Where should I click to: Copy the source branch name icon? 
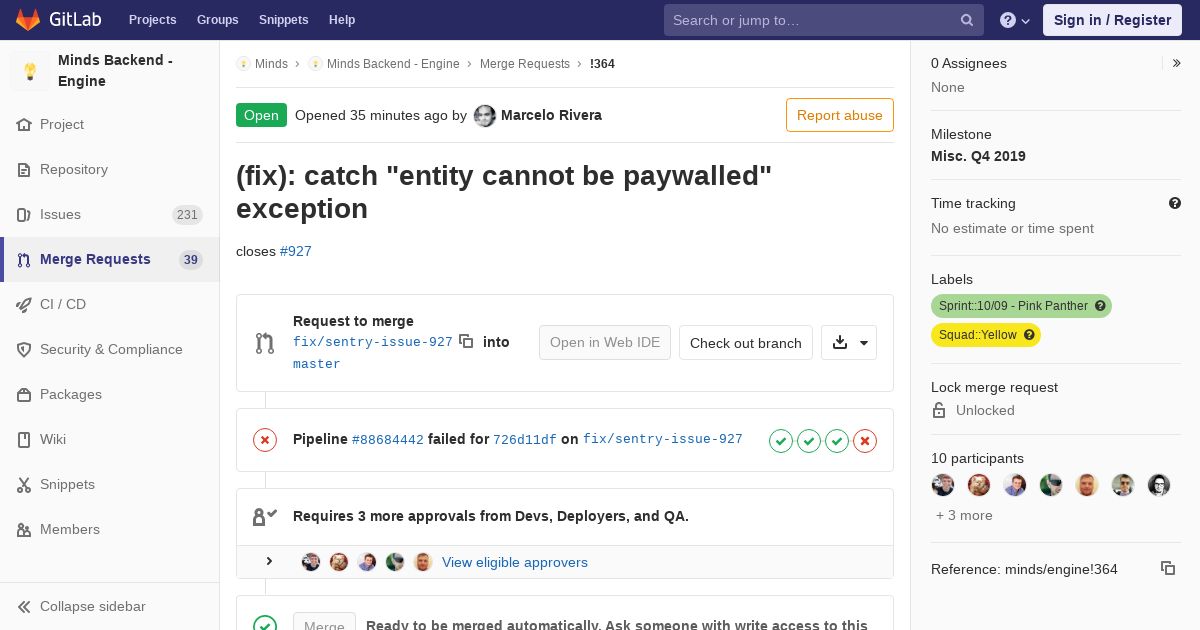tap(466, 341)
